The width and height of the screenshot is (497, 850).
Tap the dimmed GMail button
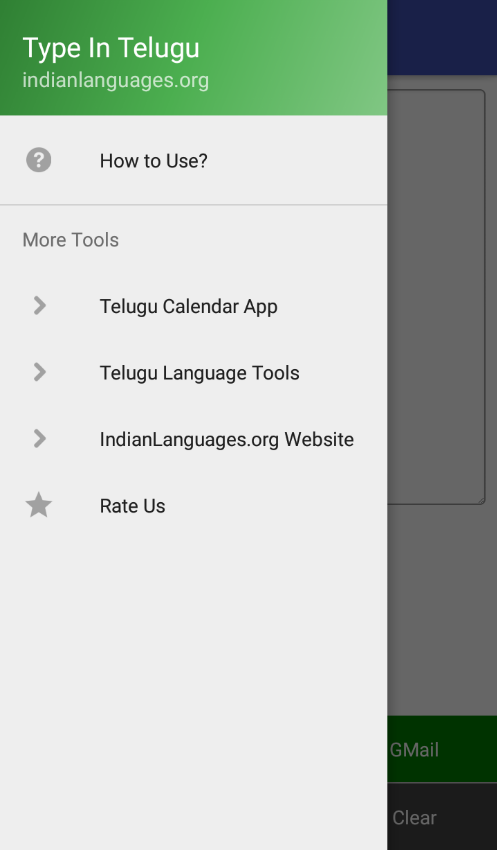pos(442,749)
